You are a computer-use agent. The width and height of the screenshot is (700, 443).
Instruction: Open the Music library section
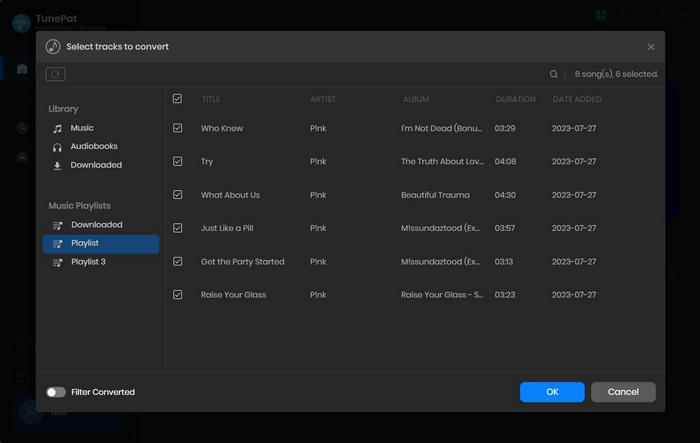click(82, 128)
